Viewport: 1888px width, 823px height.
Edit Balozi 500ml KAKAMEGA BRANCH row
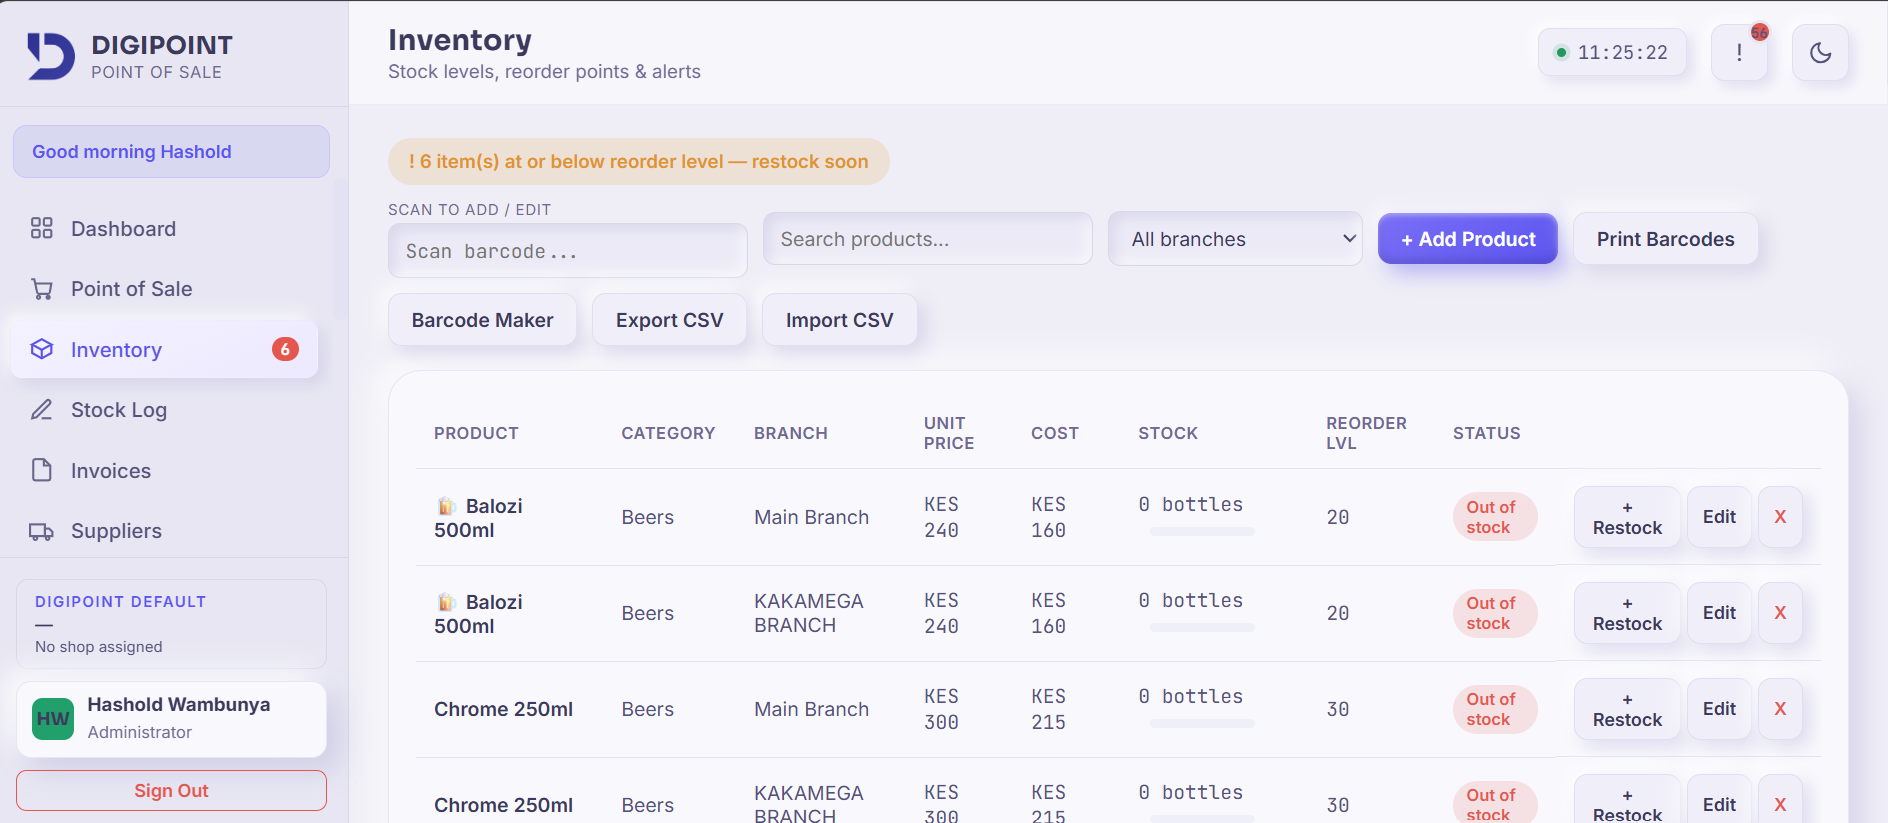pos(1719,613)
